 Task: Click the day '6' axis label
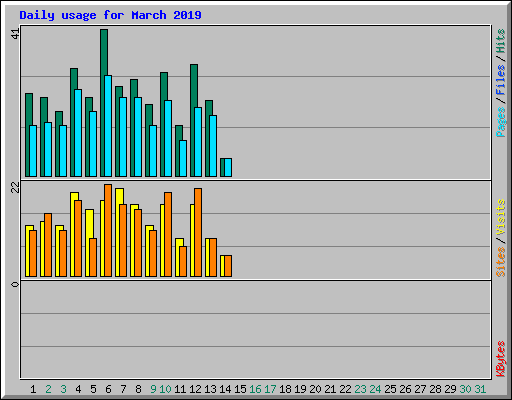click(x=108, y=389)
